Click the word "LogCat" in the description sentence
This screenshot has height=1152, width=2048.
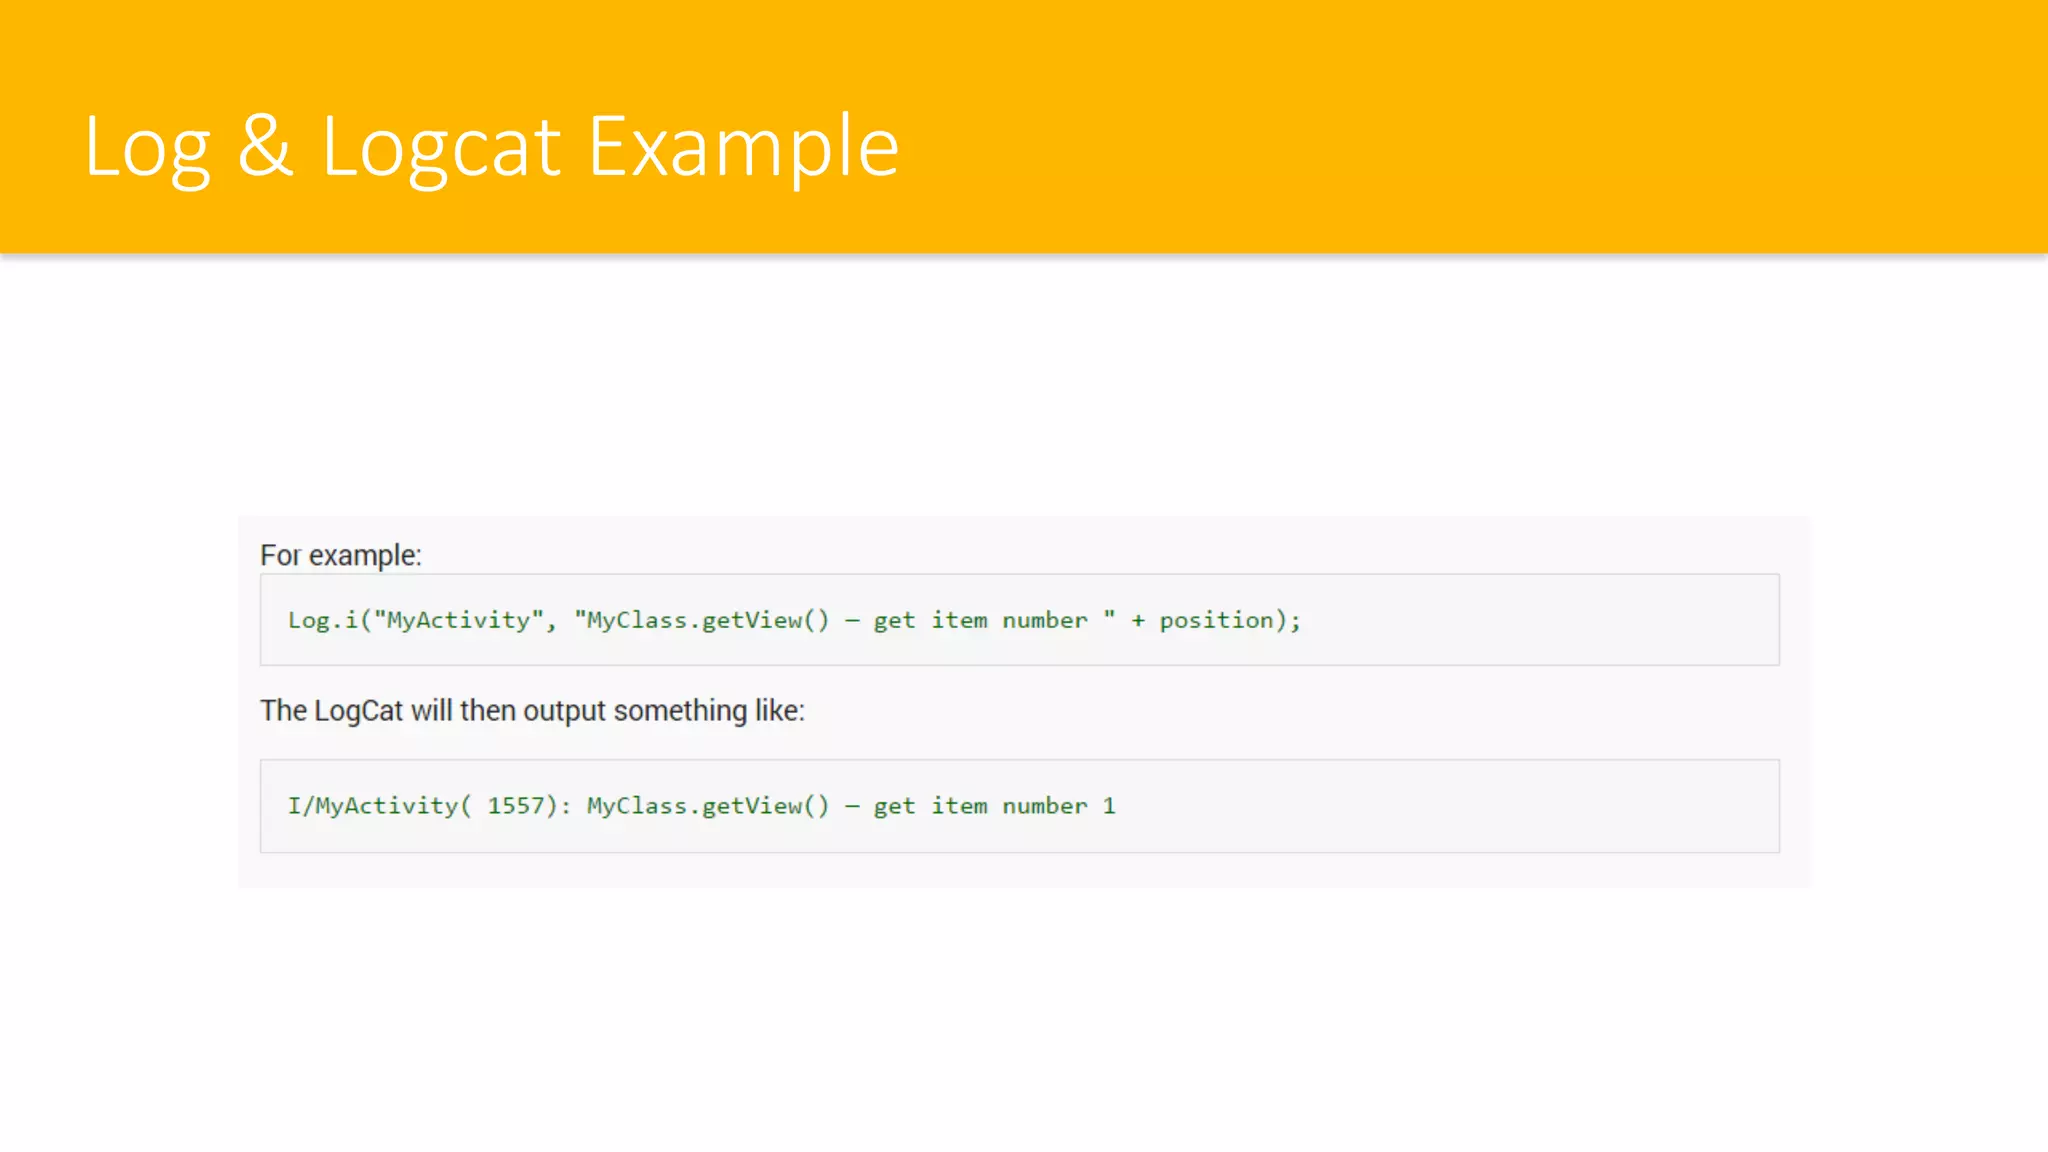(358, 711)
